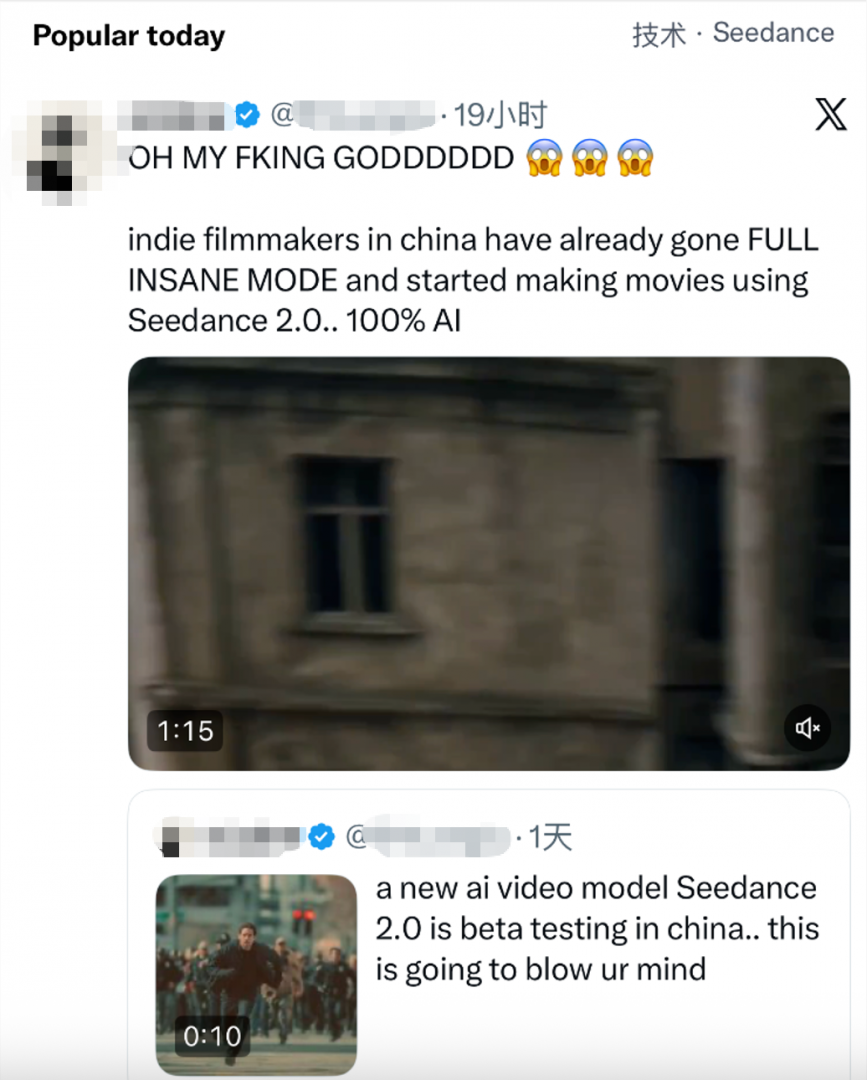Click the last screaming face emoji
Screen dimensions: 867x1080
click(635, 158)
